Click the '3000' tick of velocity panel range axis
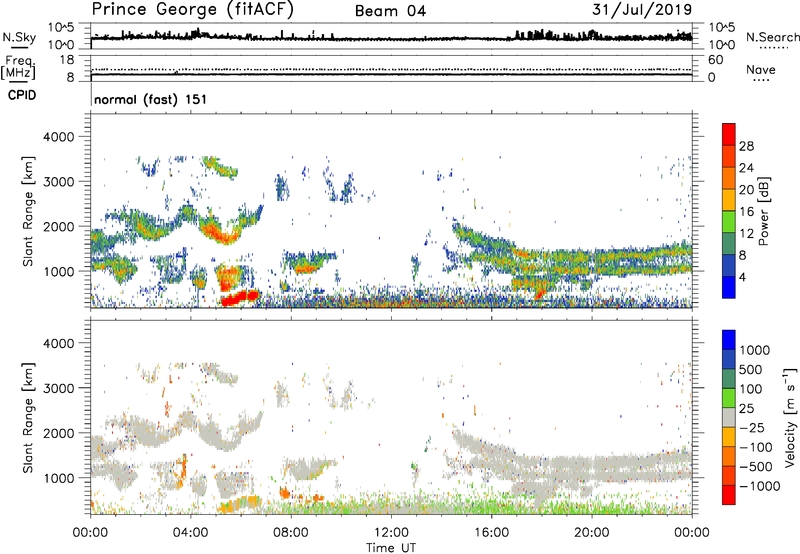The height and width of the screenshot is (554, 800). (x=59, y=388)
